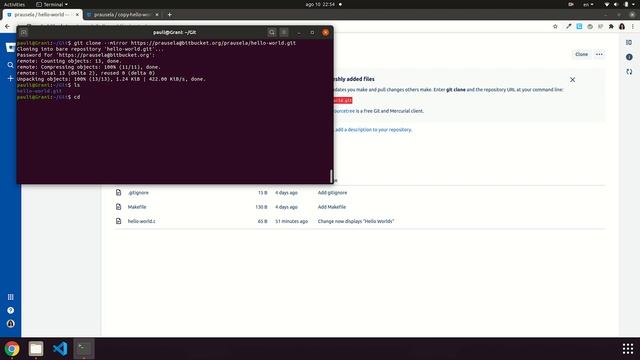Image resolution: width=640 pixels, height=360 pixels.
Task: Open the Hello Worlds commit message link
Action: tap(356, 221)
